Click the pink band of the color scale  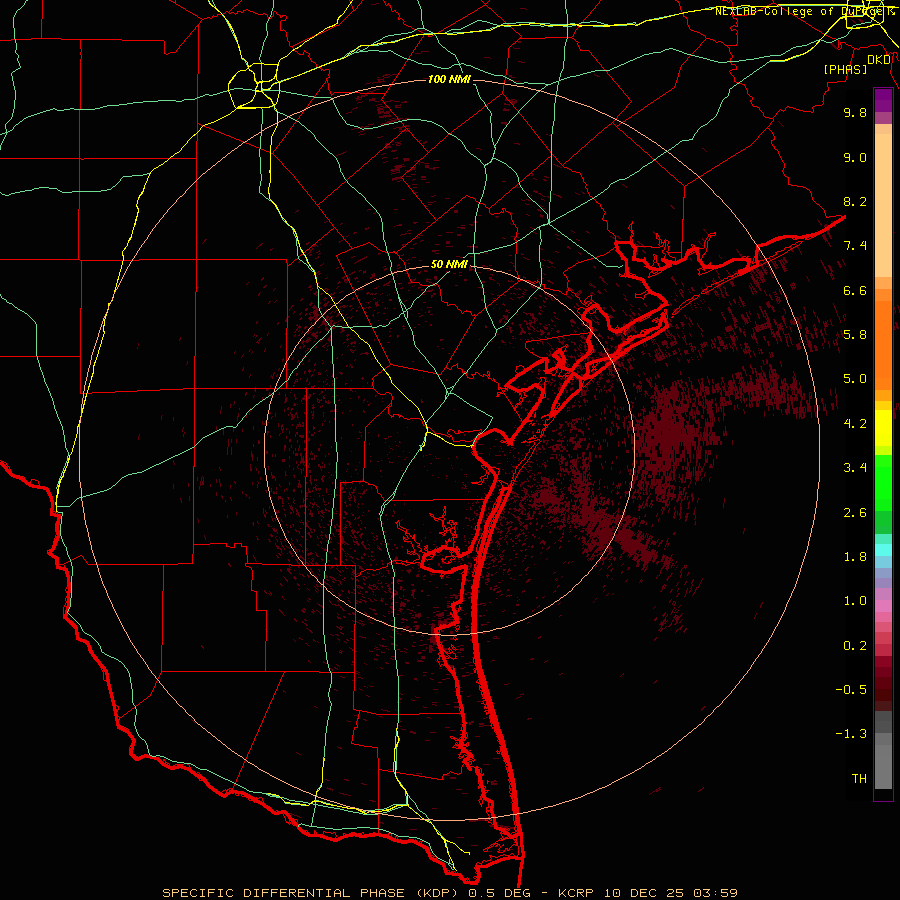point(883,606)
